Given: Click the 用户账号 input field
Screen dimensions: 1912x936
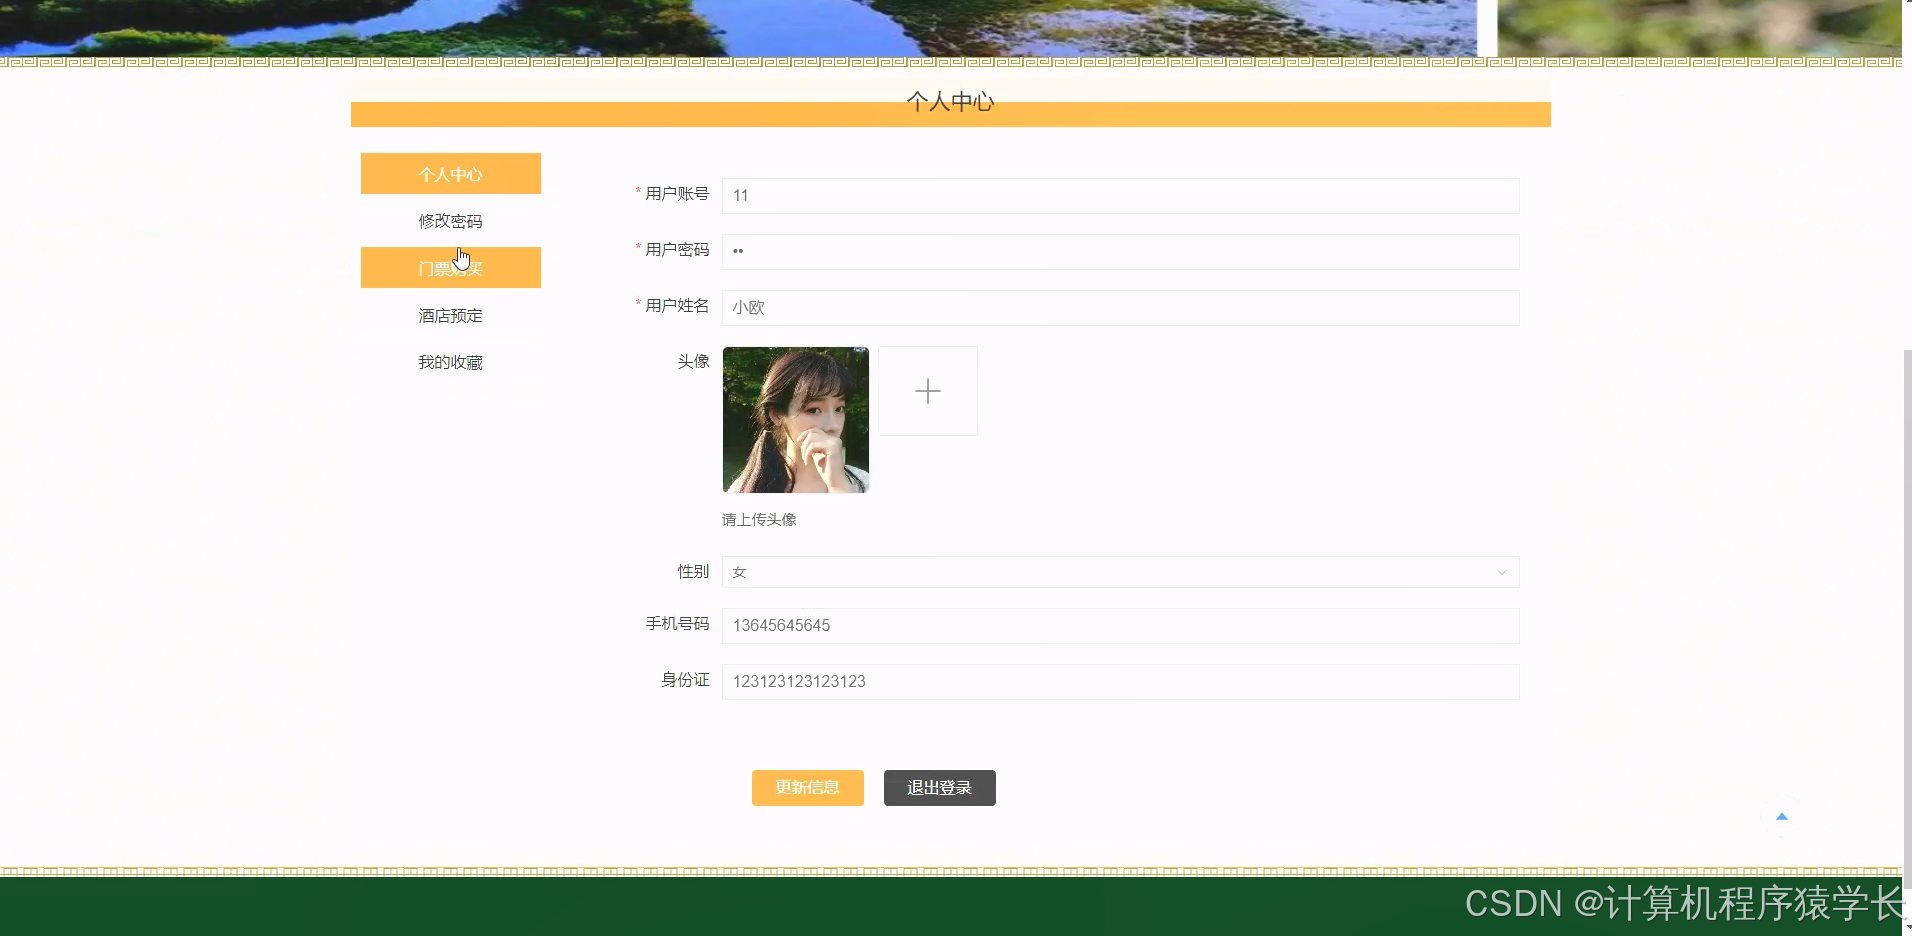Looking at the screenshot, I should coord(1119,195).
